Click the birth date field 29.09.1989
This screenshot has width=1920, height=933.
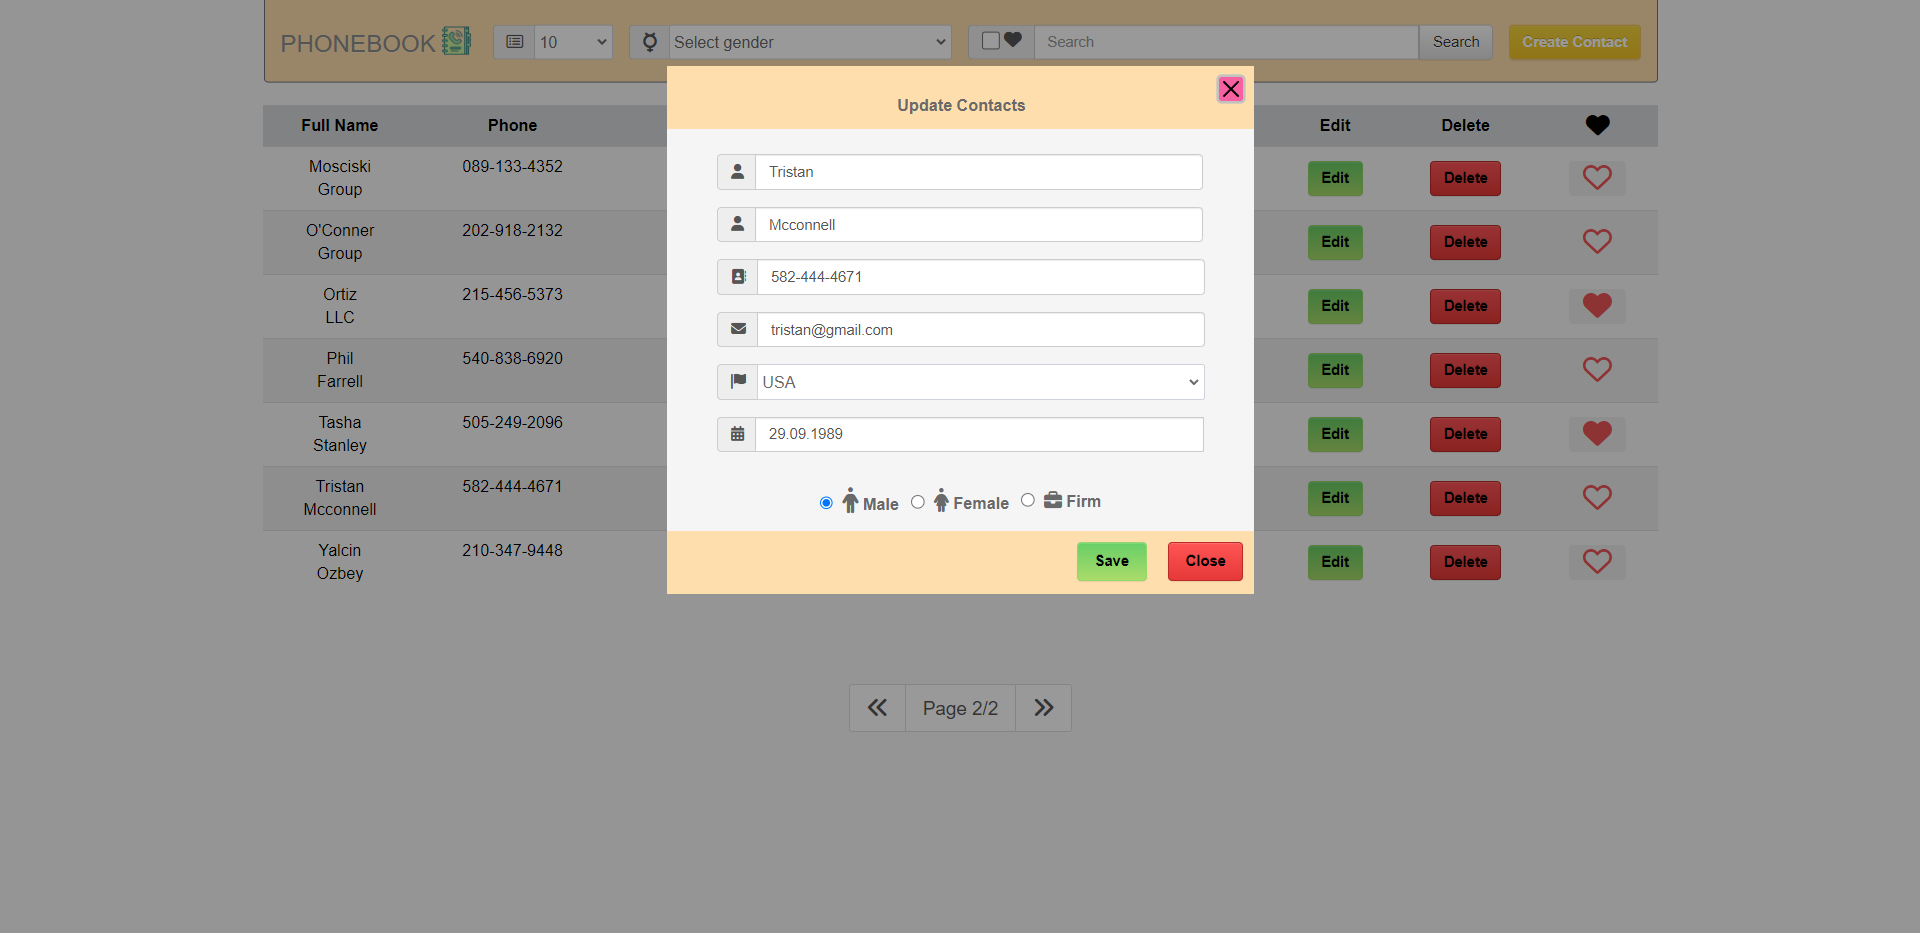click(979, 434)
